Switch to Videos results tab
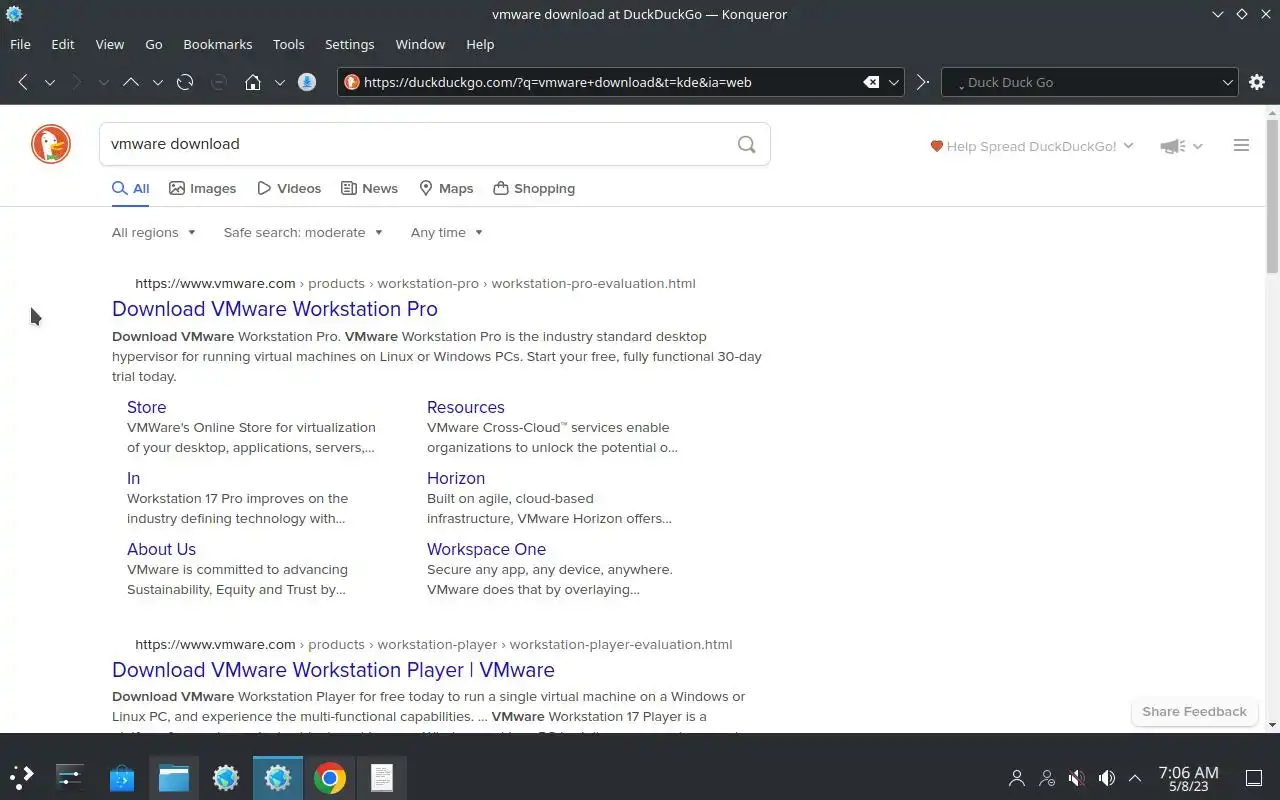Image resolution: width=1280 pixels, height=800 pixels. click(x=289, y=188)
